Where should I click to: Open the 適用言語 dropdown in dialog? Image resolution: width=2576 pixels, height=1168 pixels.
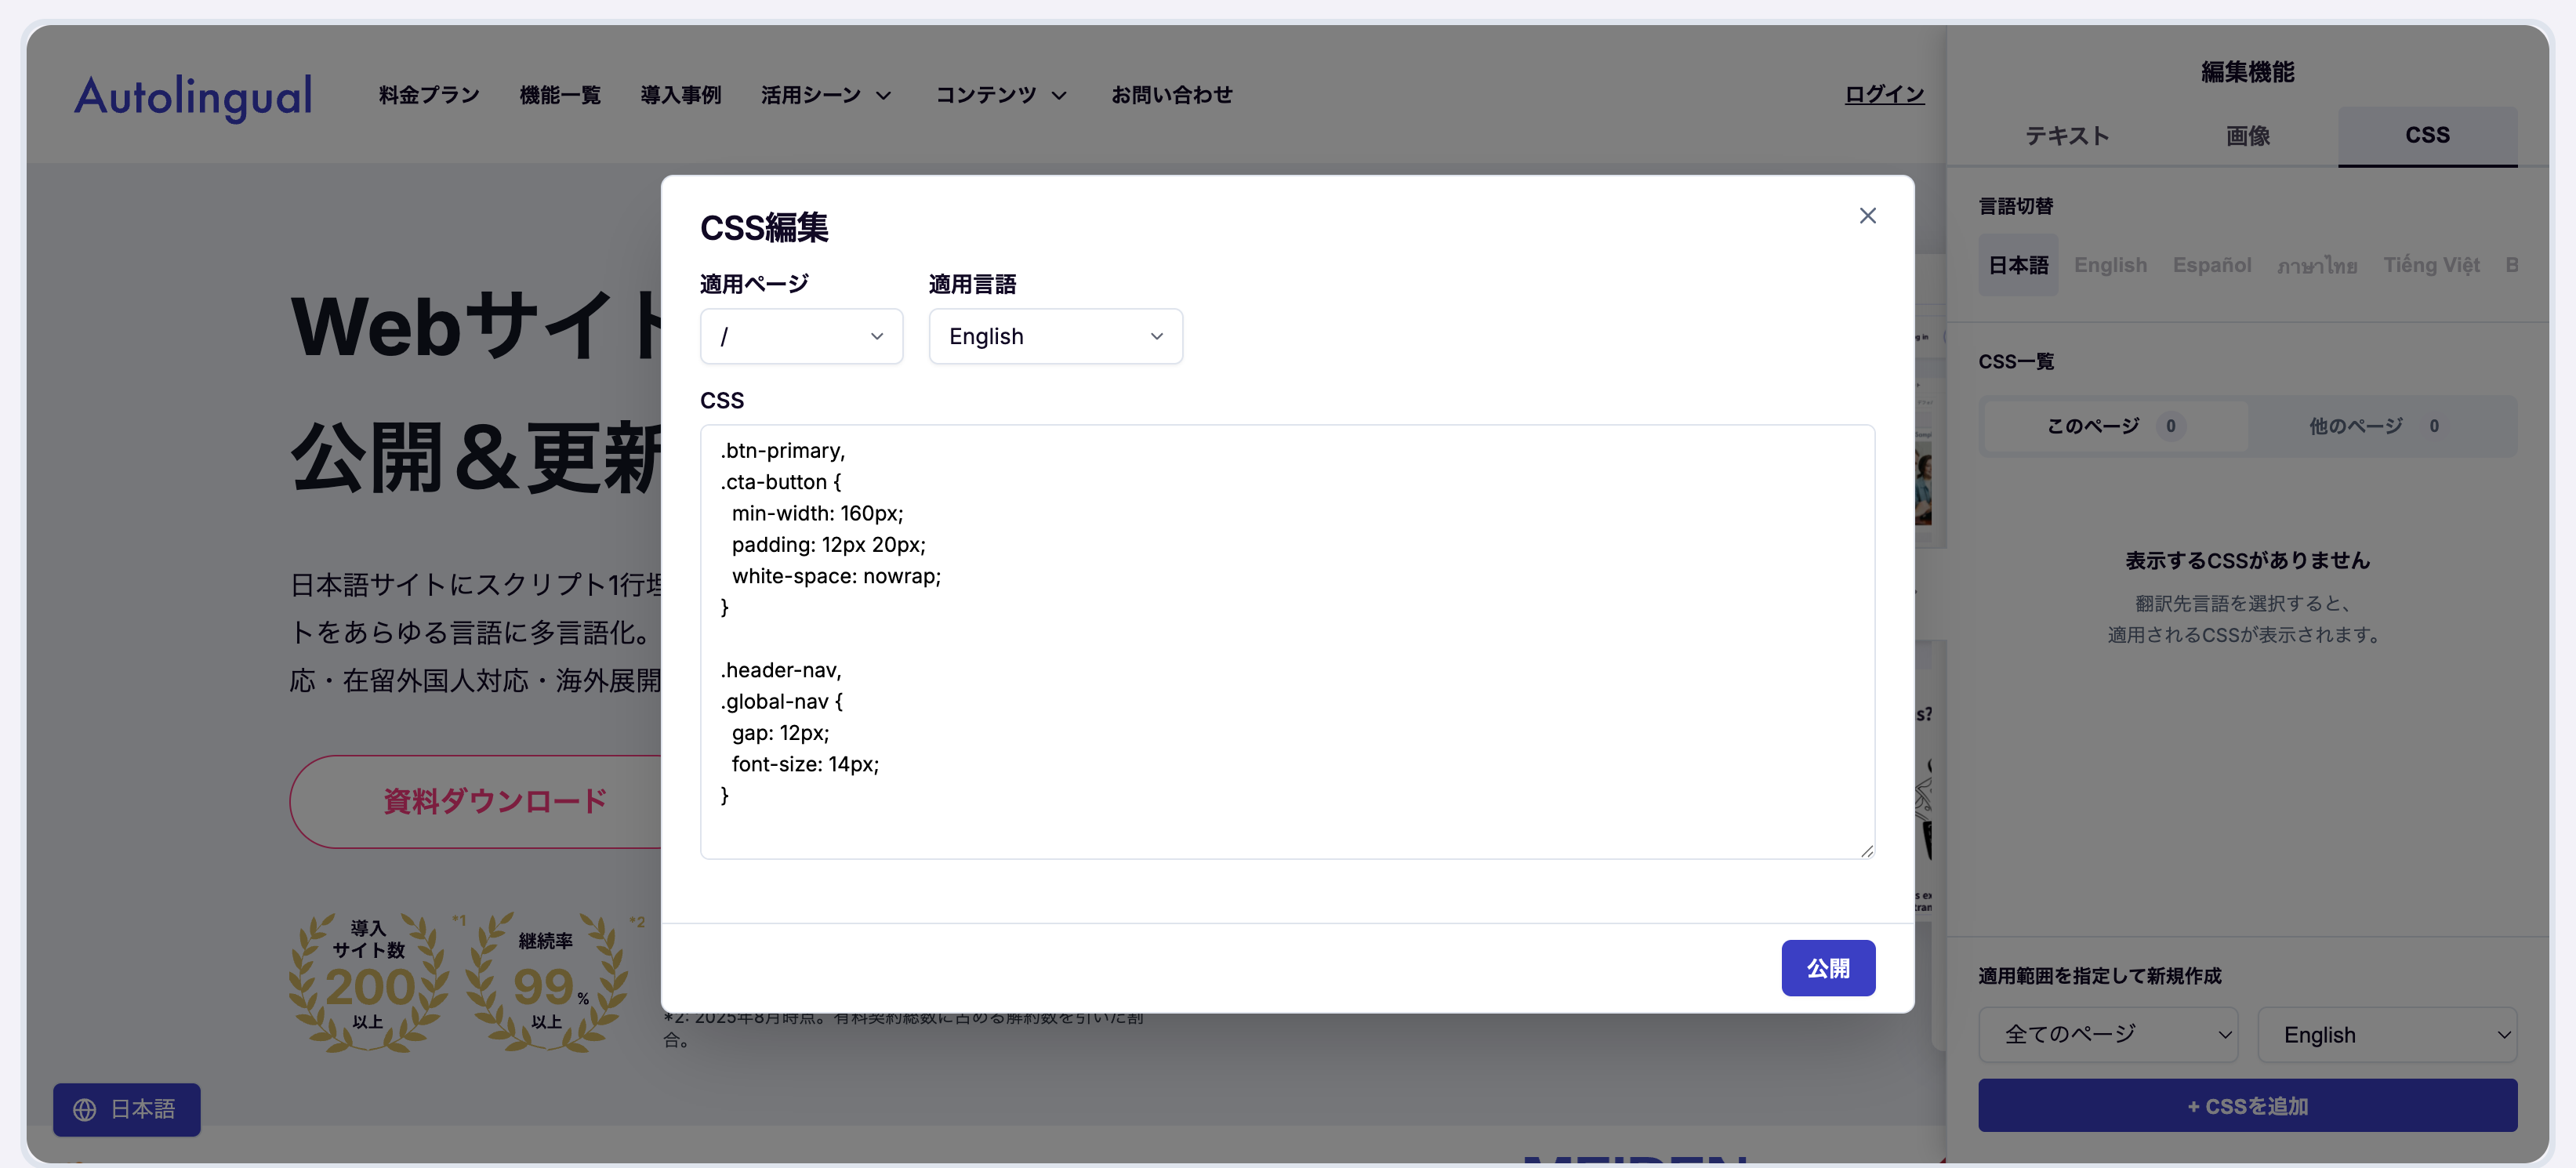1055,336
